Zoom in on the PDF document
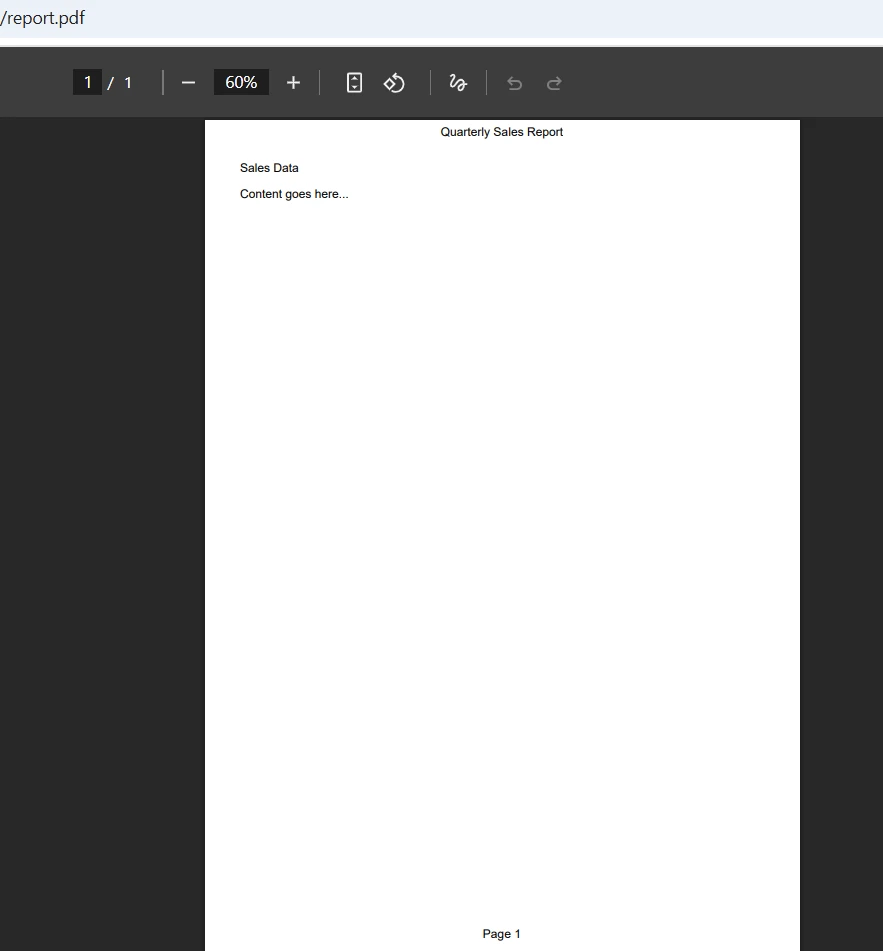This screenshot has width=883, height=951. (293, 82)
